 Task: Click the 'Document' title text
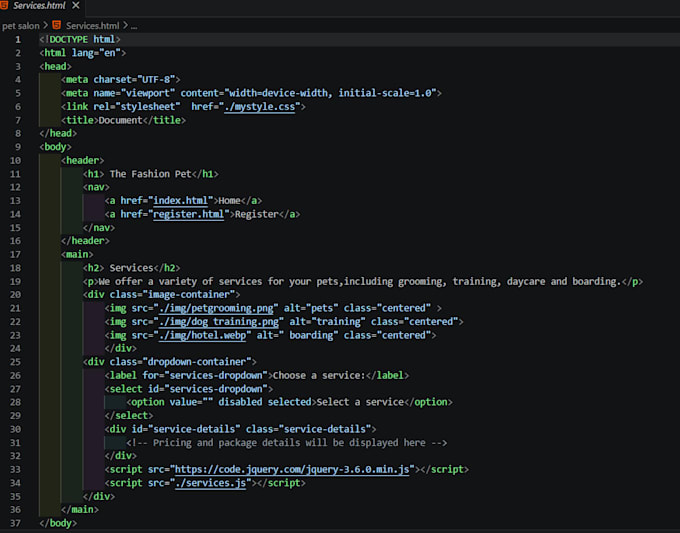[121, 120]
